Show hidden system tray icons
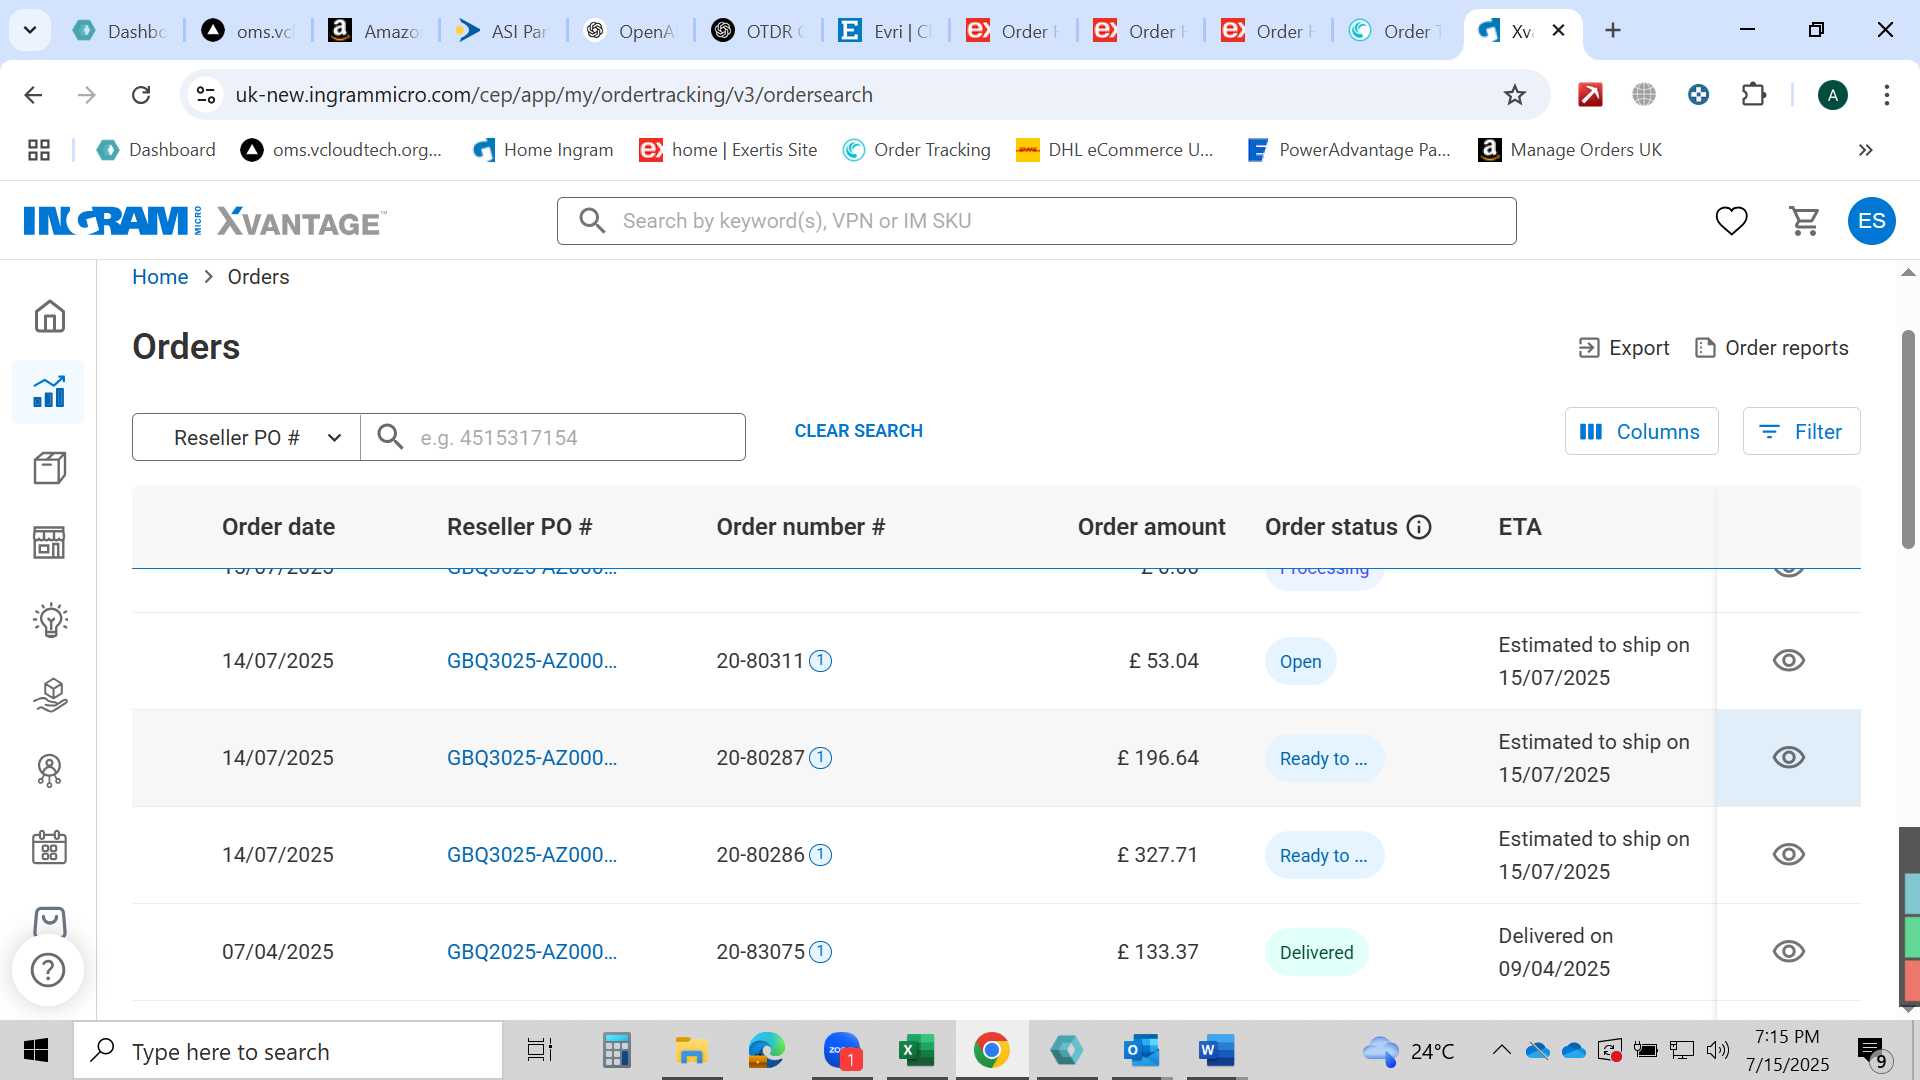The image size is (1920, 1080). click(x=1501, y=1050)
